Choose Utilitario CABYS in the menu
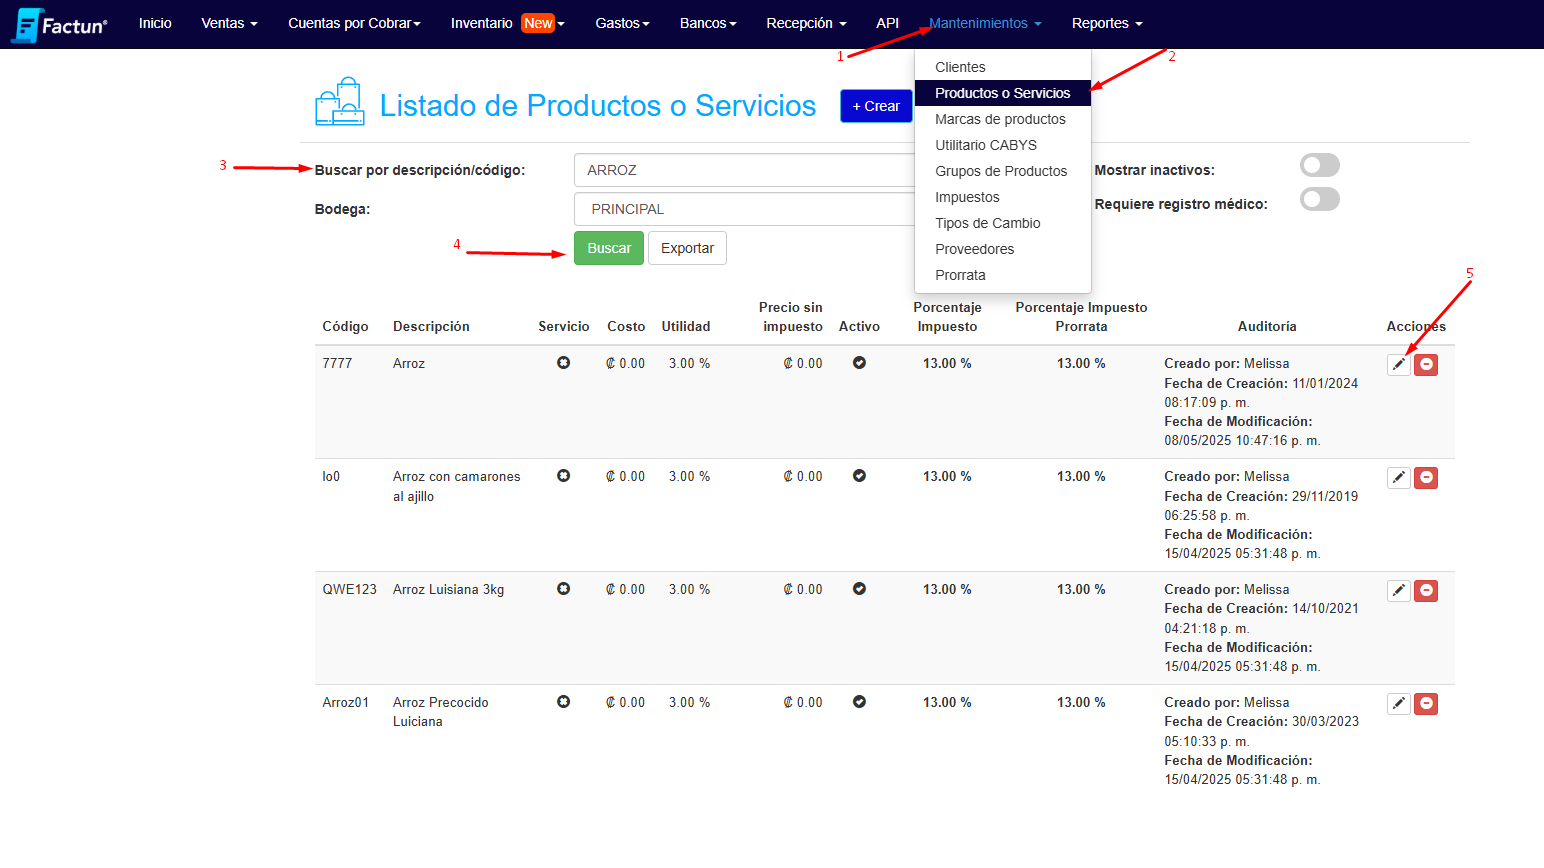The width and height of the screenshot is (1544, 868). (x=1003, y=145)
